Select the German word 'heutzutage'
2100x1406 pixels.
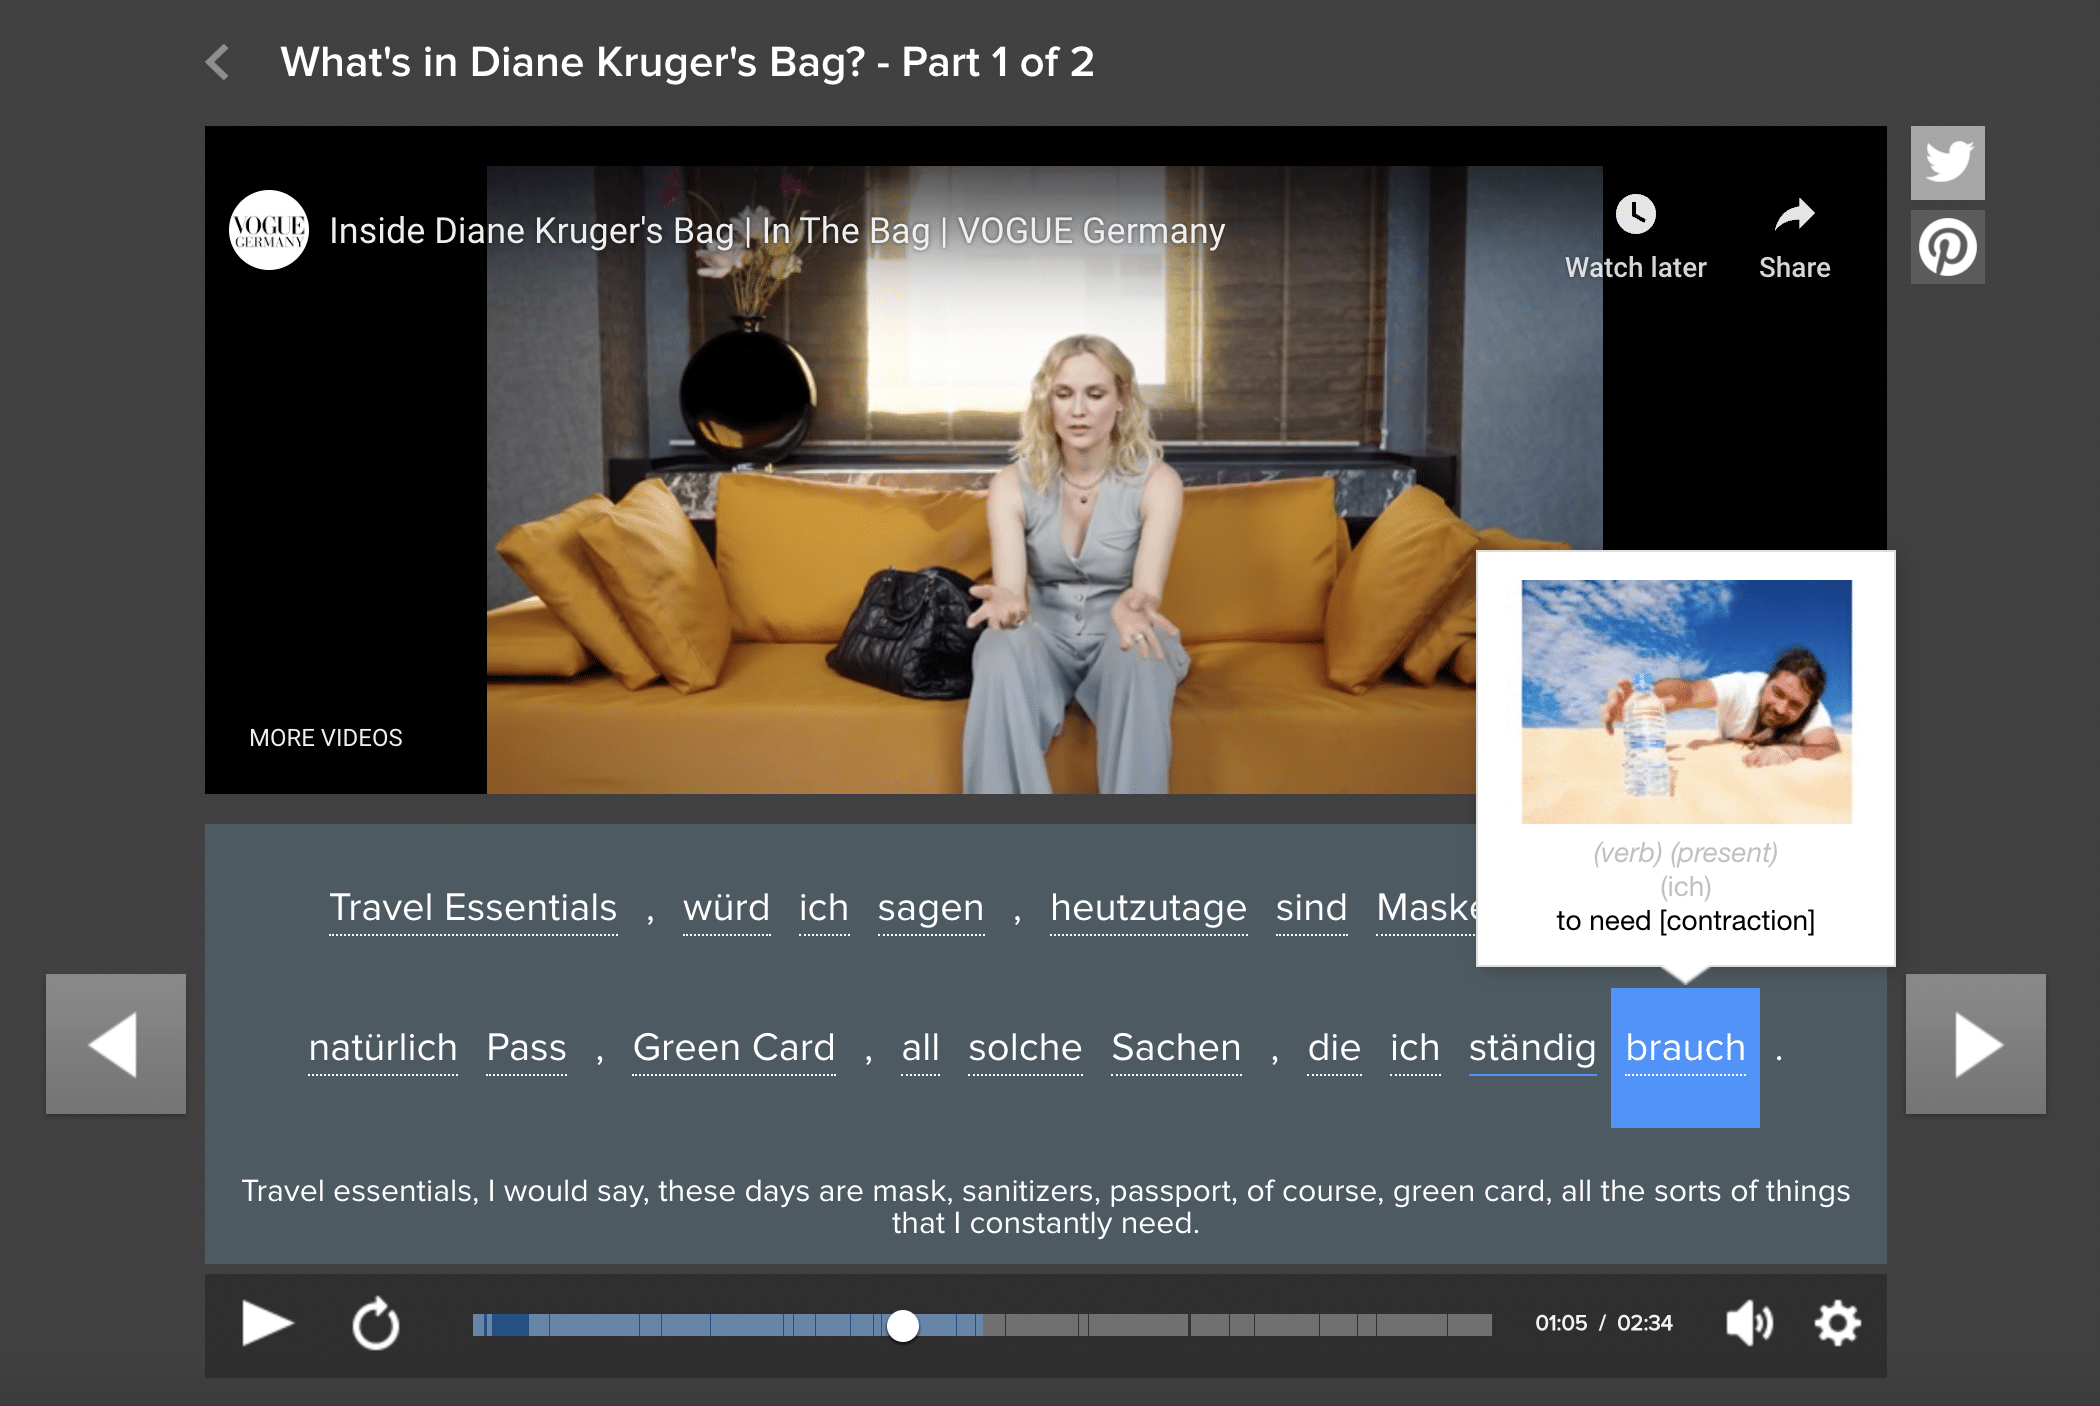[x=1148, y=908]
